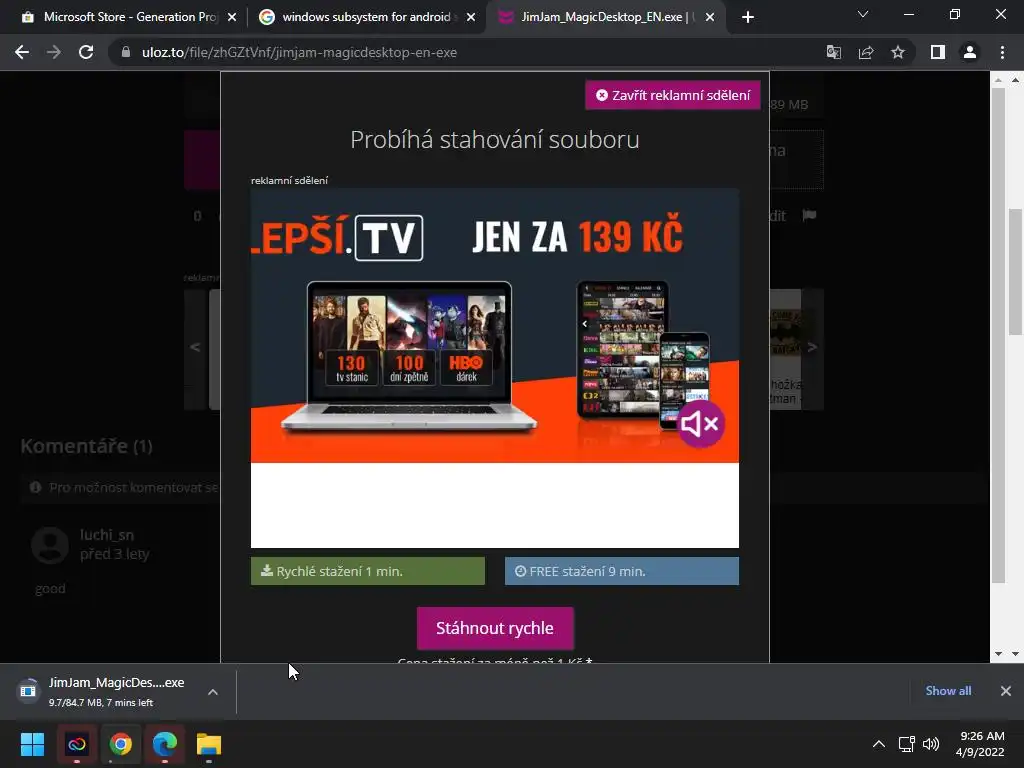
Task: Expand options for JimJam_MagicDes download
Action: click(x=213, y=692)
